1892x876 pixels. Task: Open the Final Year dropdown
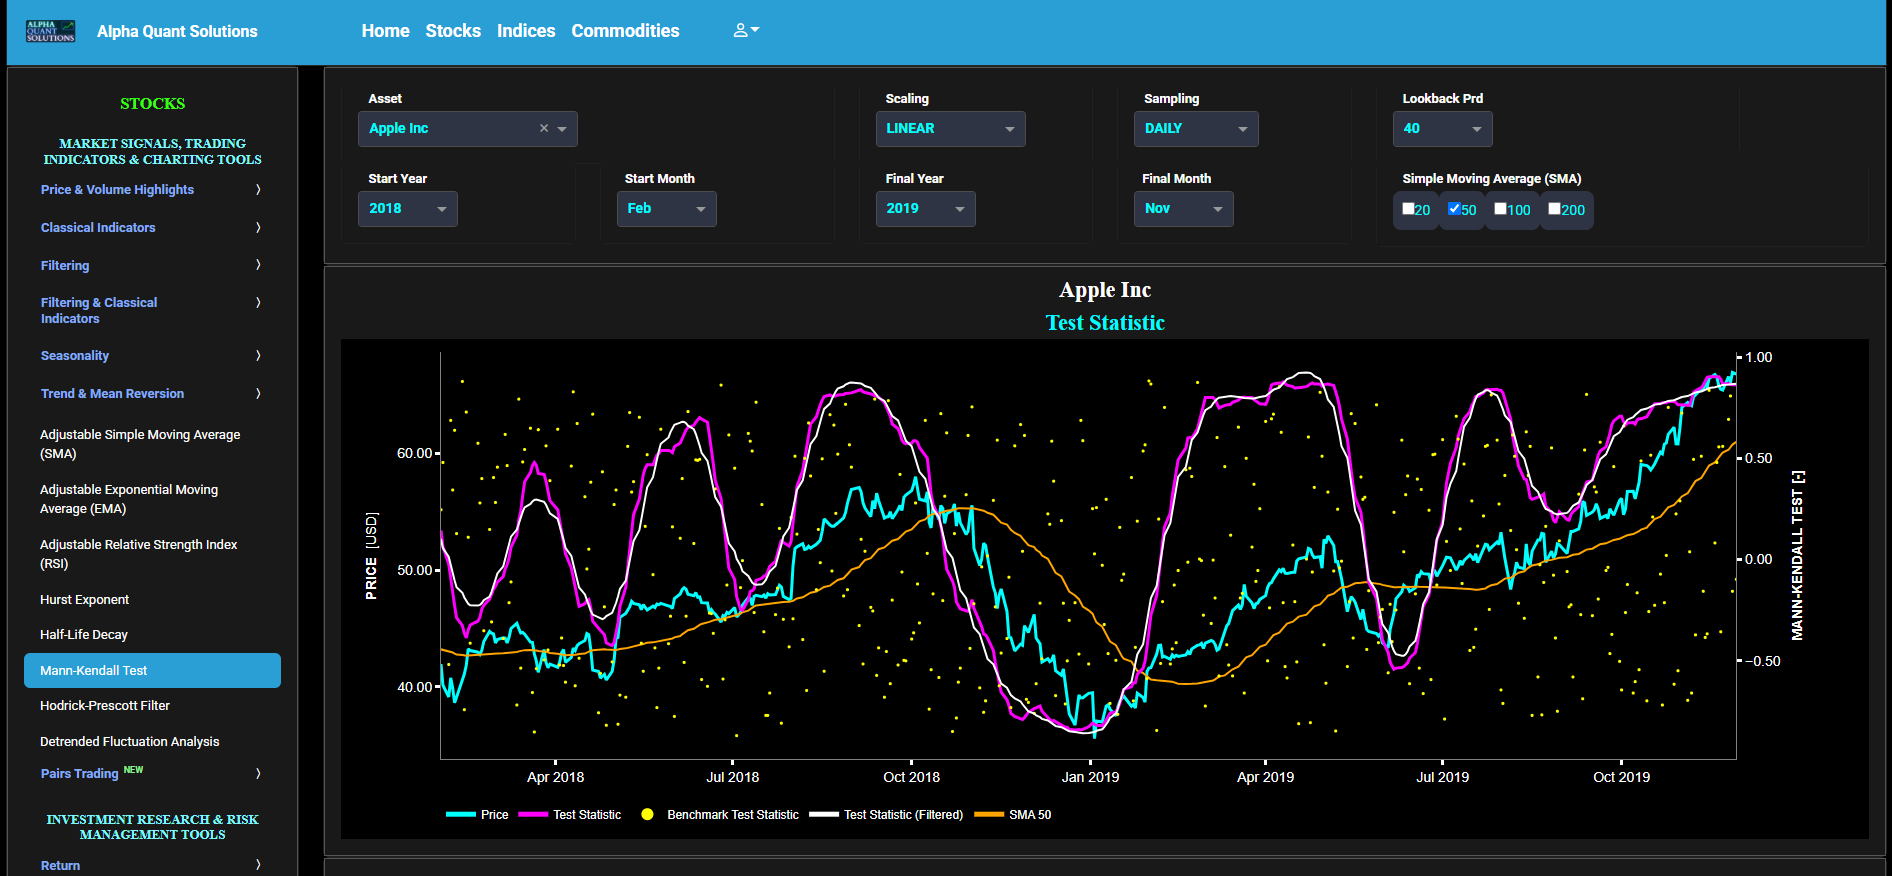coord(925,209)
